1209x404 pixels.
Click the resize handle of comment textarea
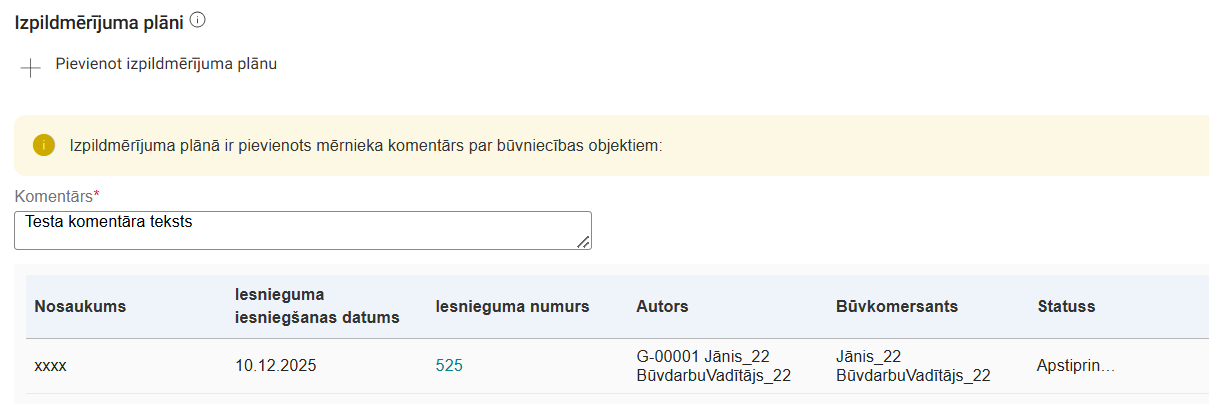click(583, 241)
